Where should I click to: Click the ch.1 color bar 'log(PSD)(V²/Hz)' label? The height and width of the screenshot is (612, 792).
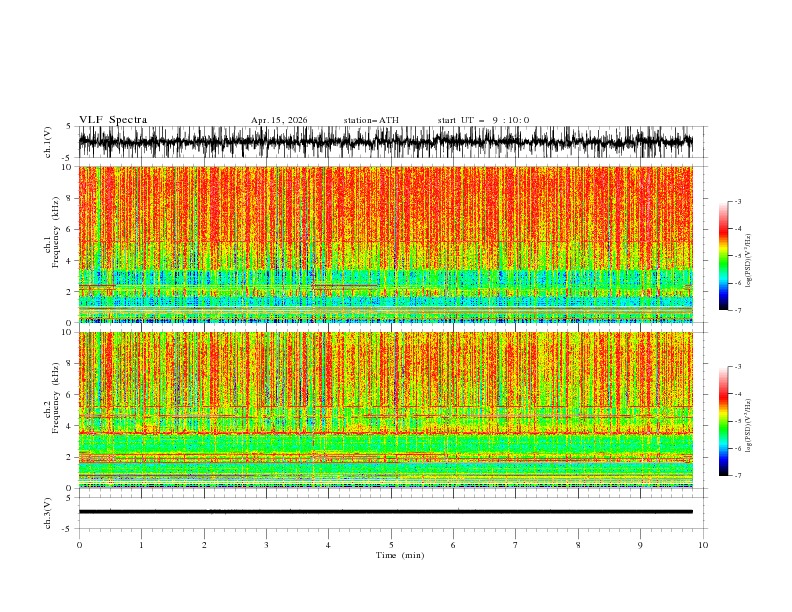pyautogui.click(x=749, y=261)
